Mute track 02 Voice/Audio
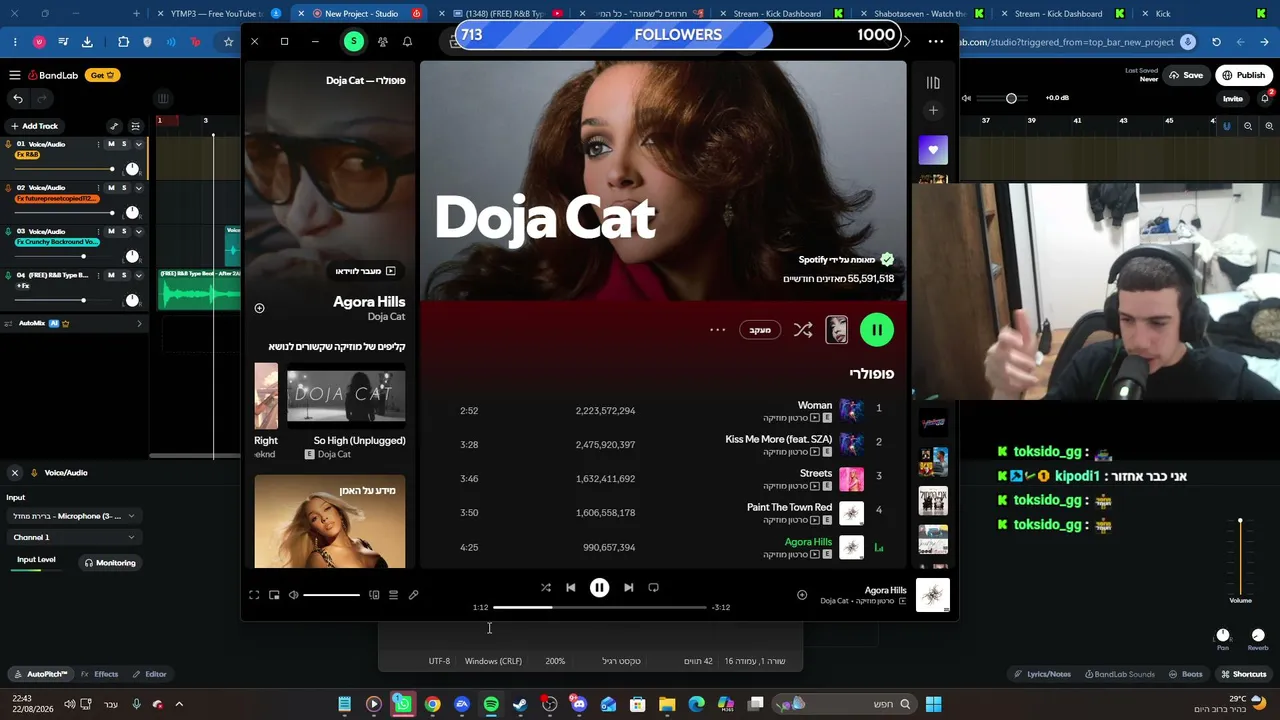Image resolution: width=1280 pixels, height=720 pixels. tap(111, 188)
